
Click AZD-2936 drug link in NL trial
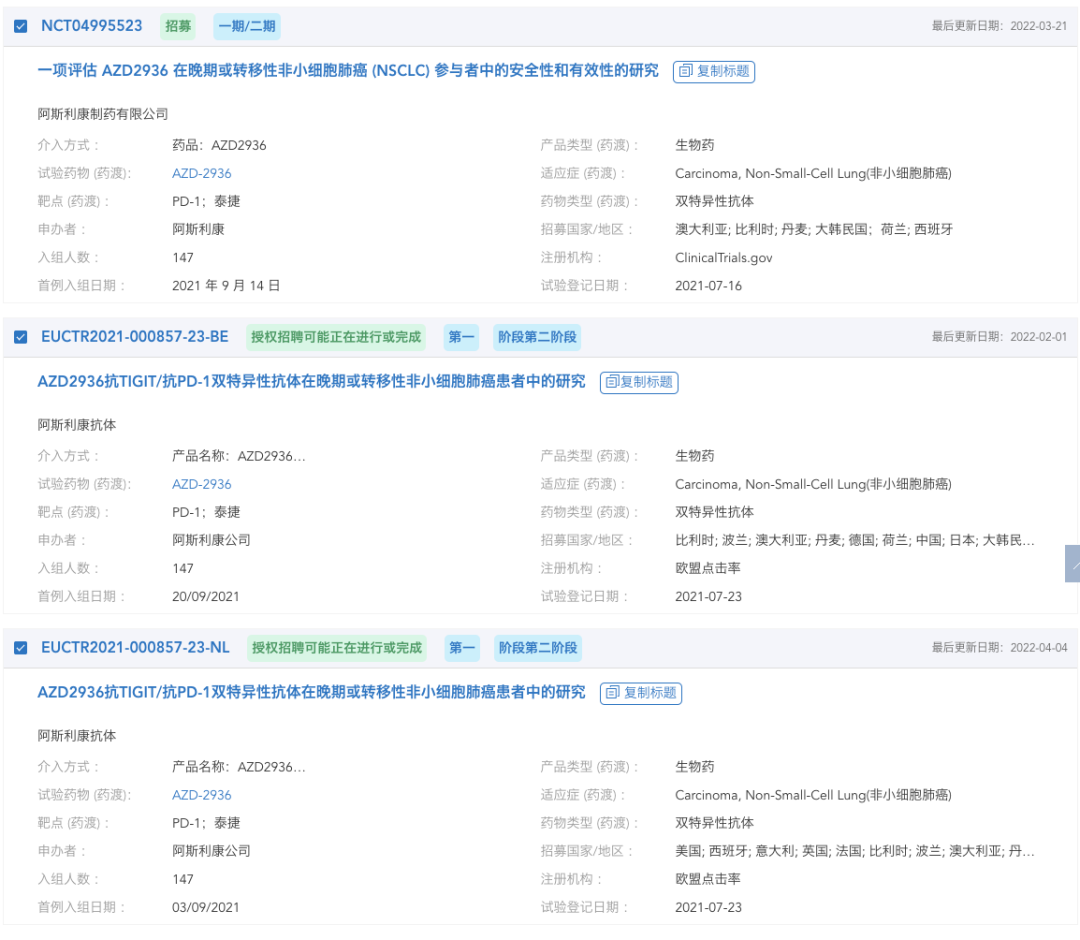[x=202, y=795]
